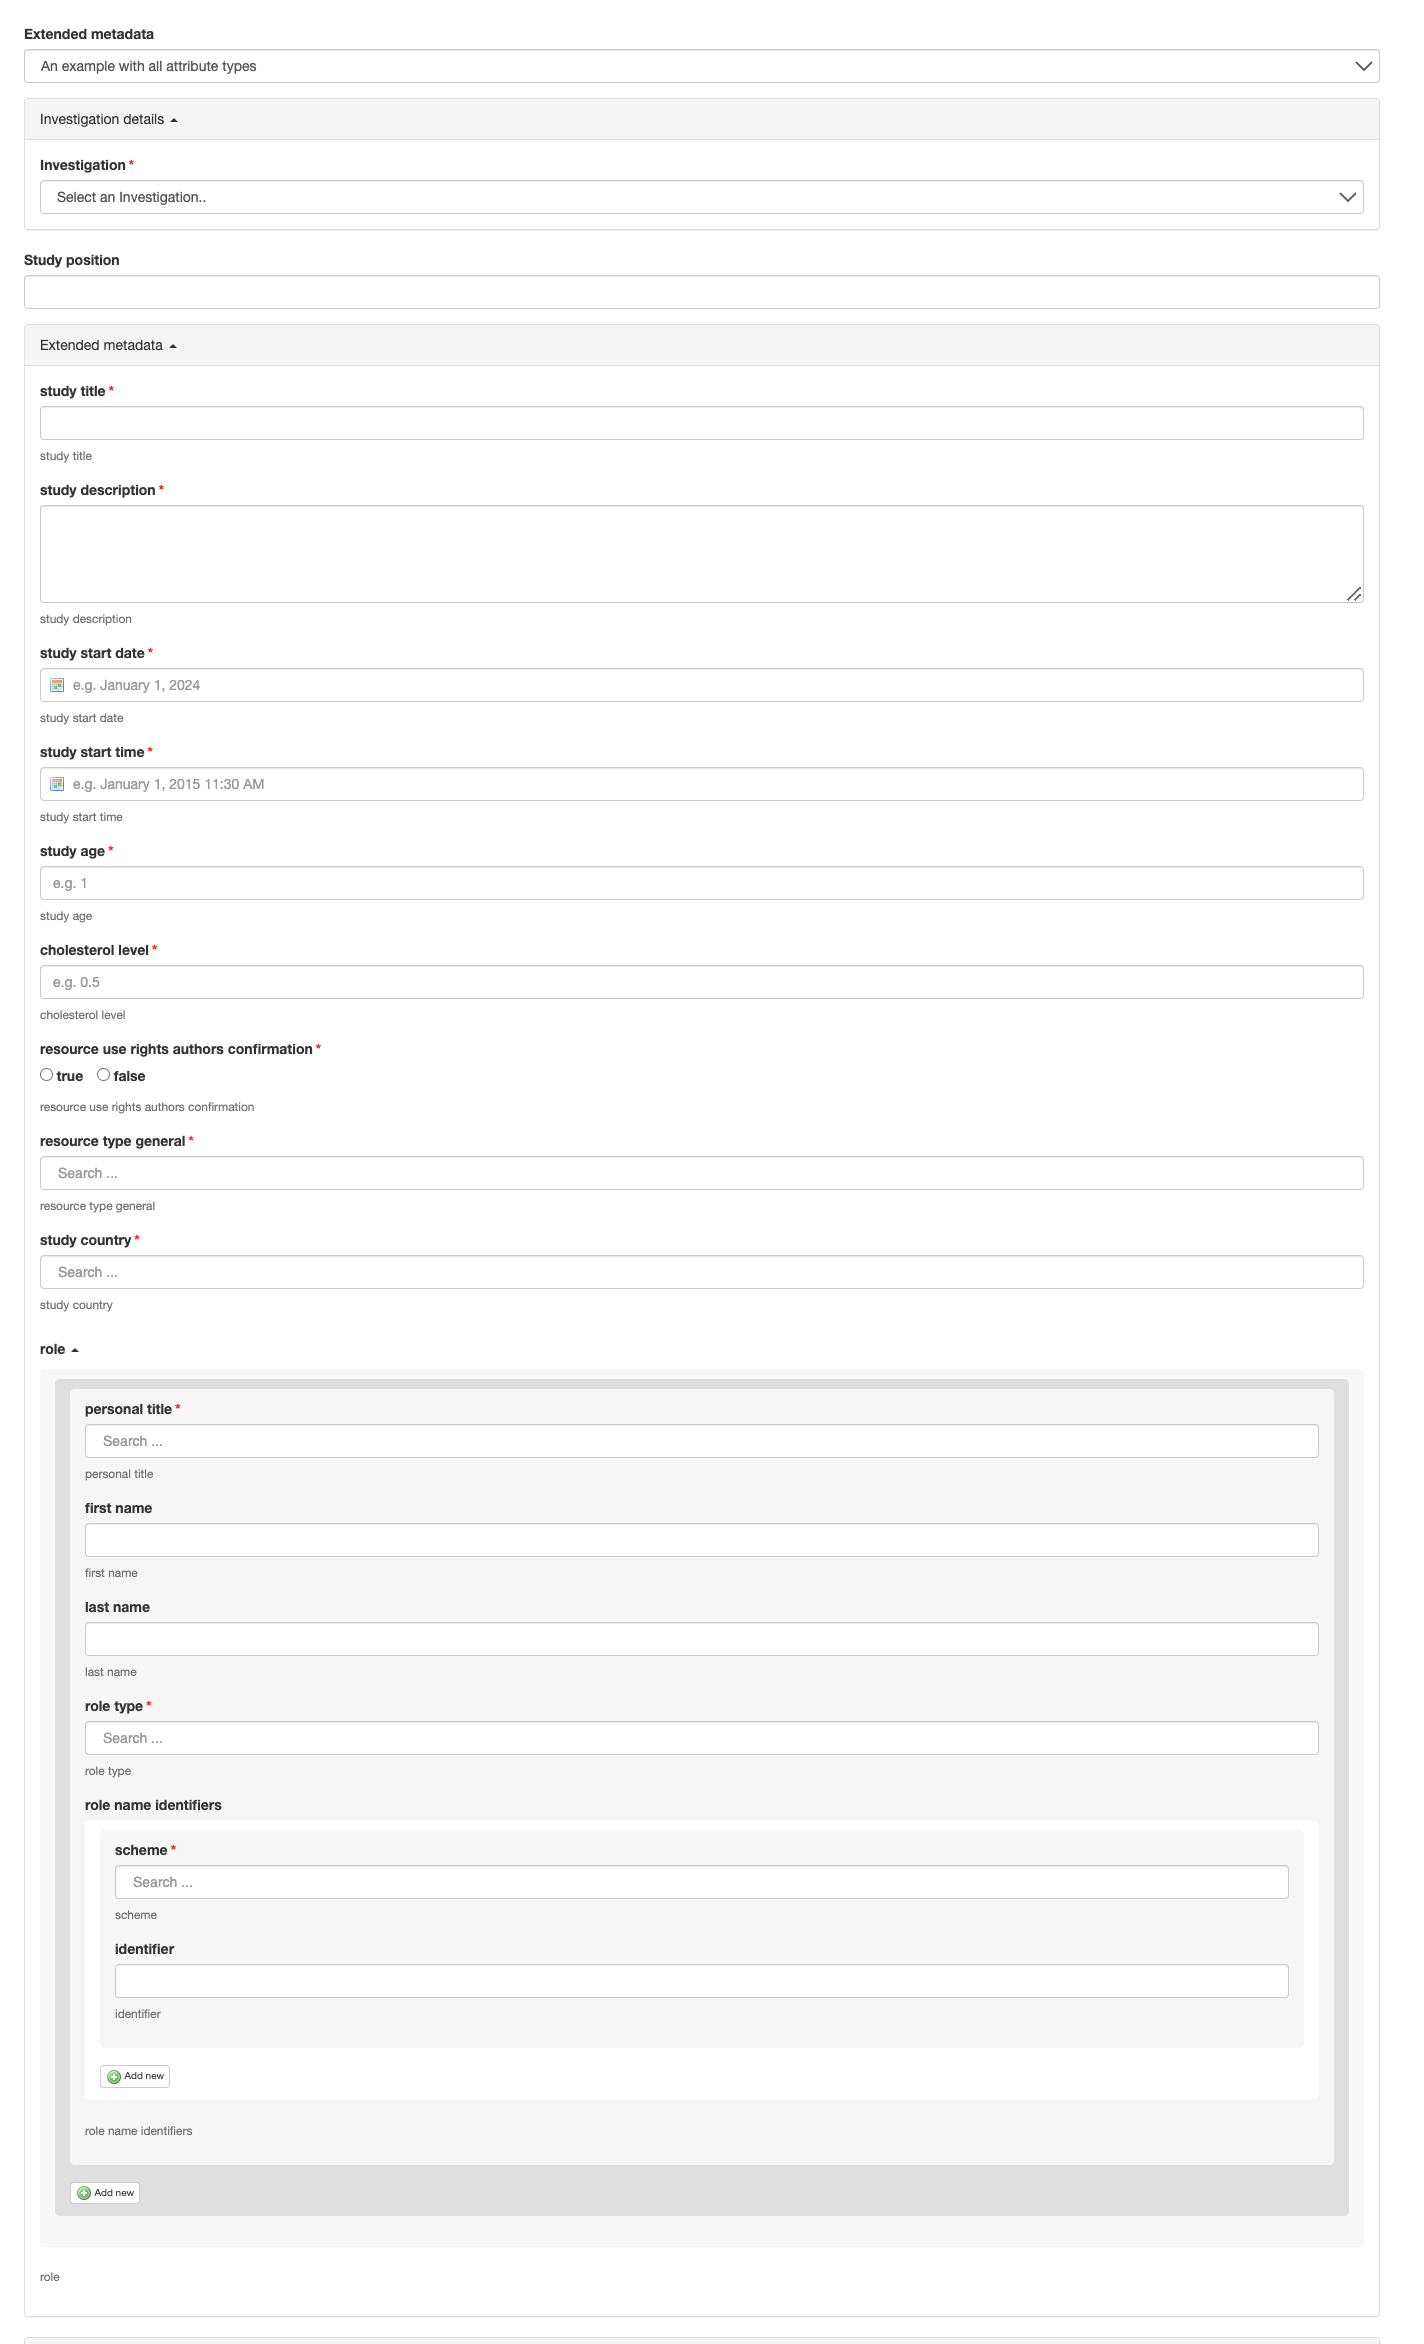1424x2344 pixels.
Task: Click the role type search field
Action: [x=701, y=1738]
